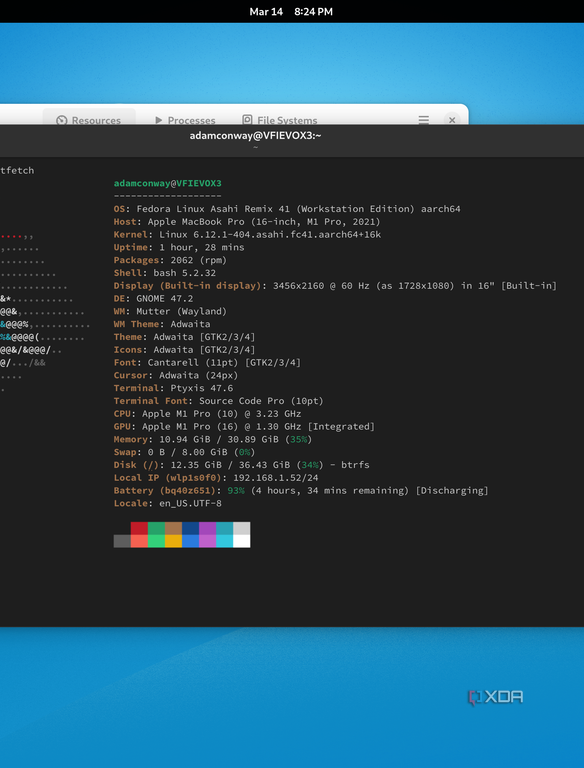
Task: Click the CPU line Apple M1 Pro (10)
Action: [207, 413]
